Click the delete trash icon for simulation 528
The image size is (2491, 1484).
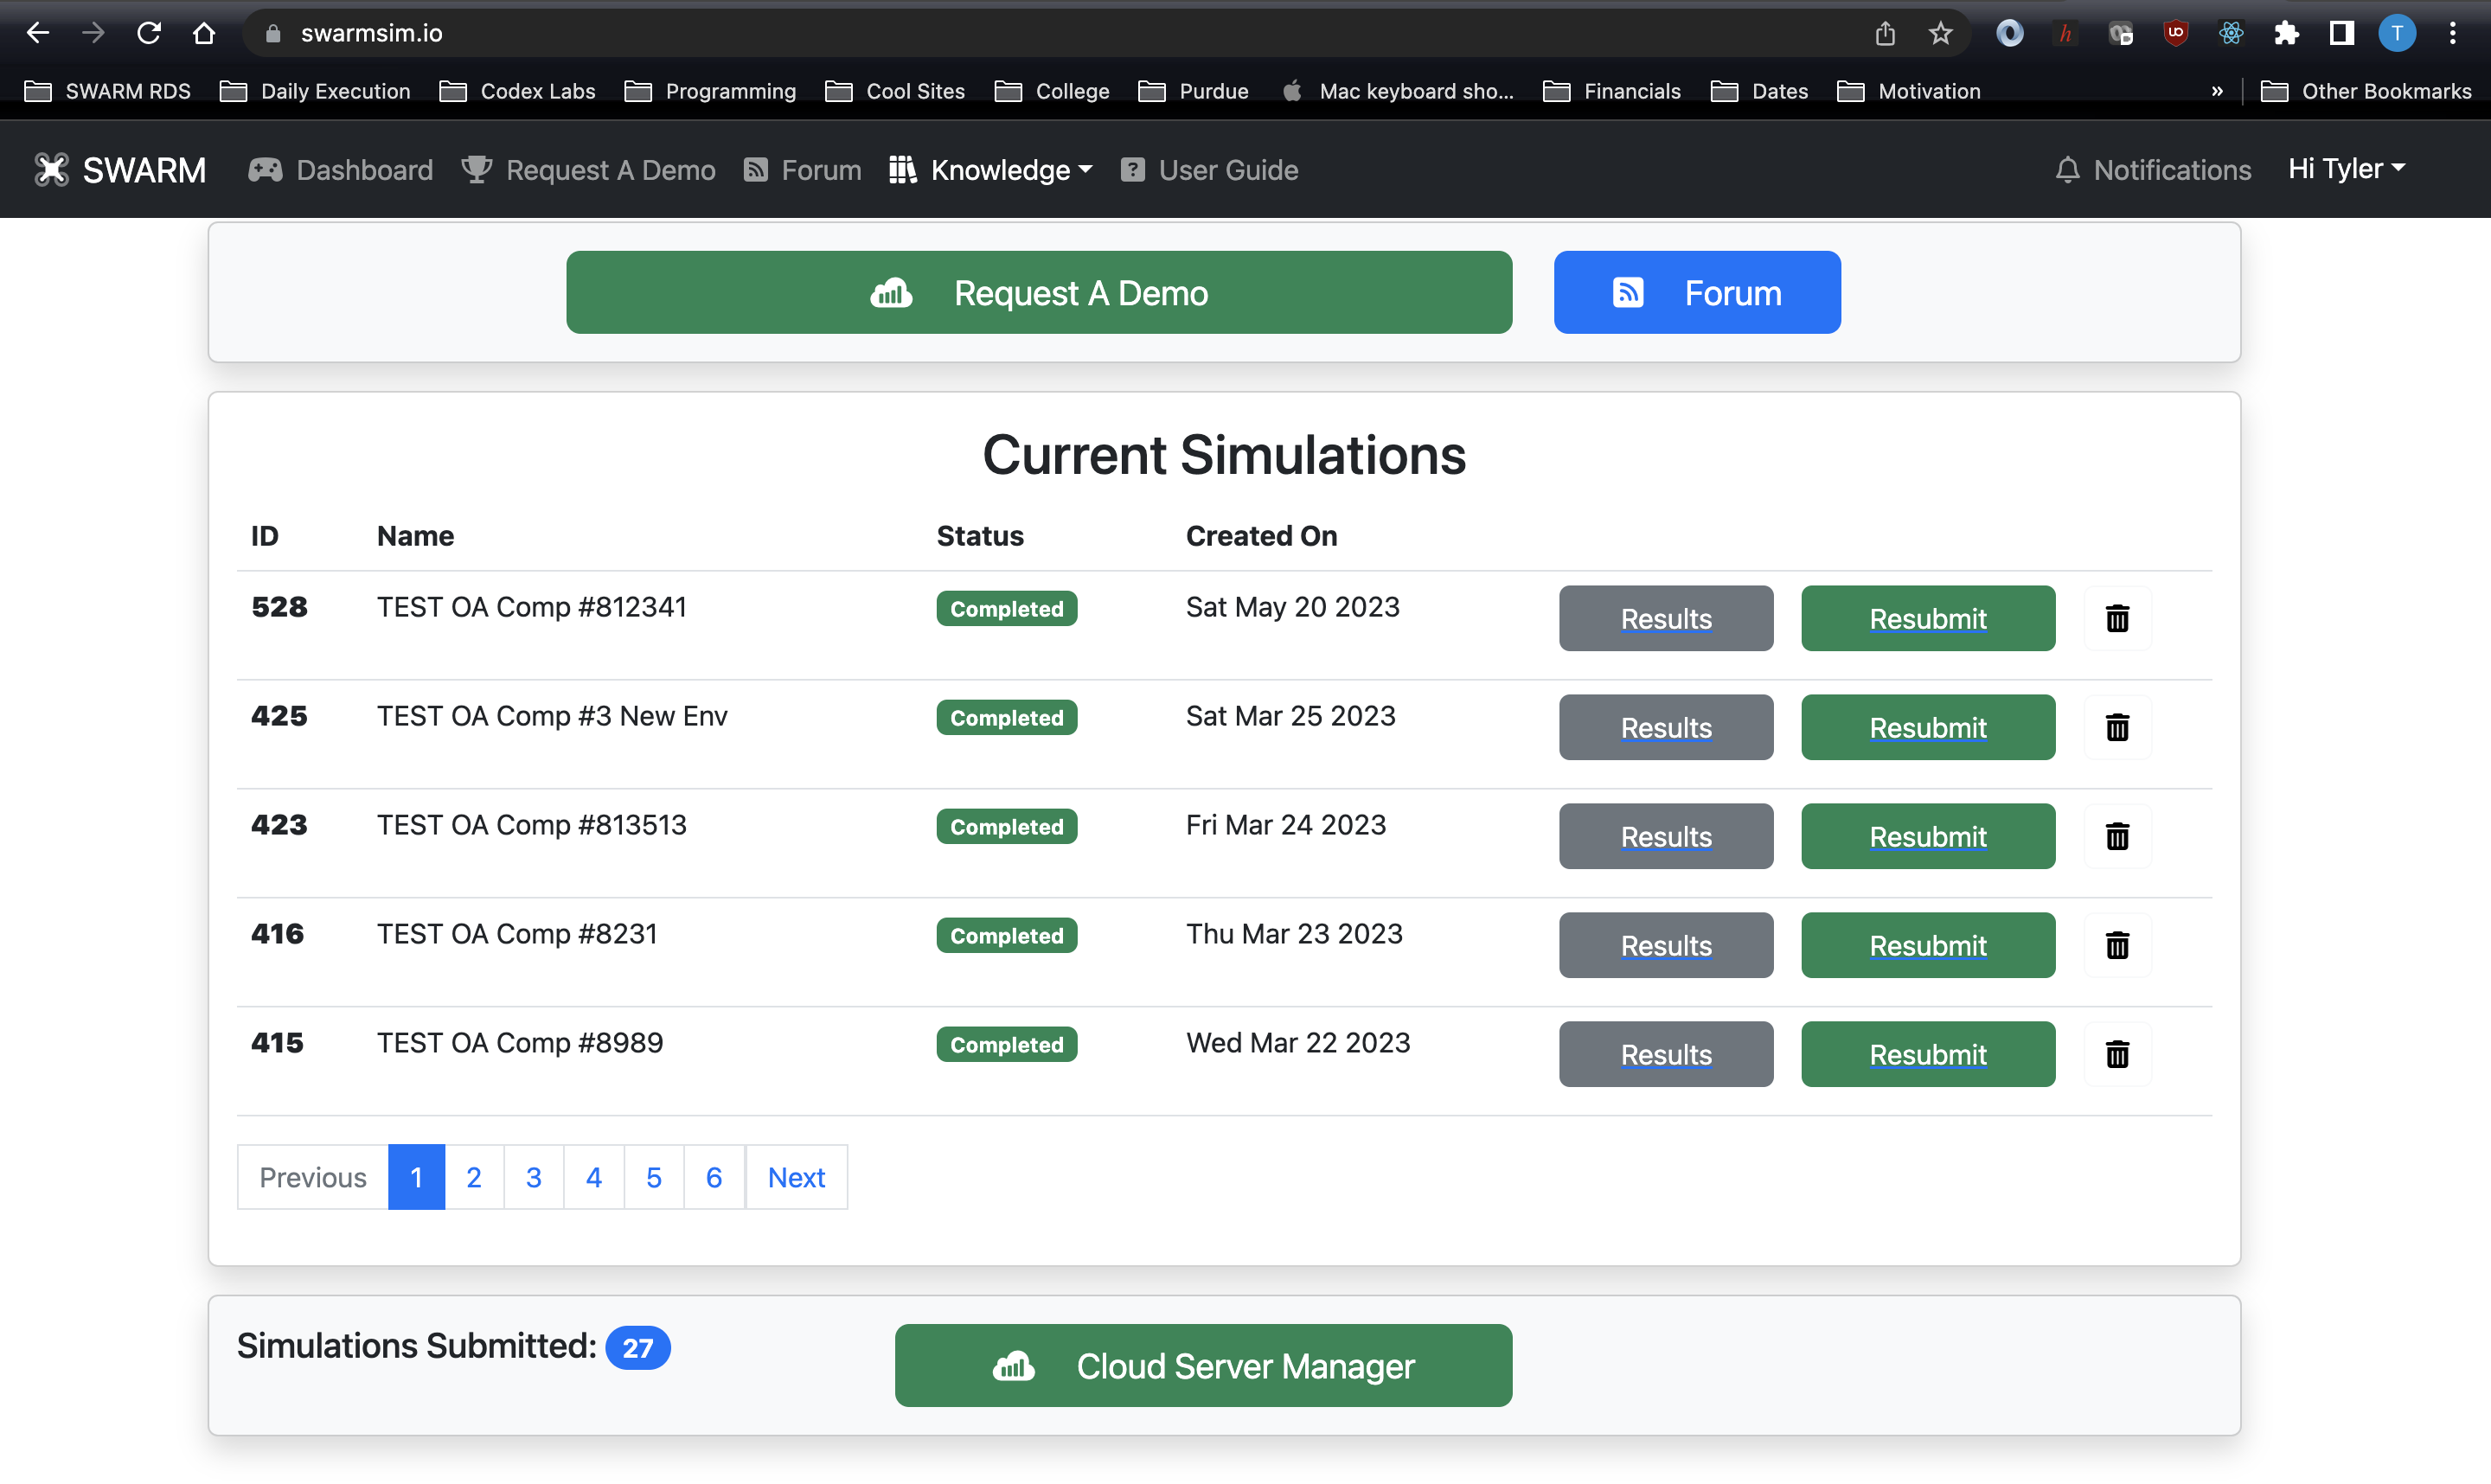tap(2118, 617)
